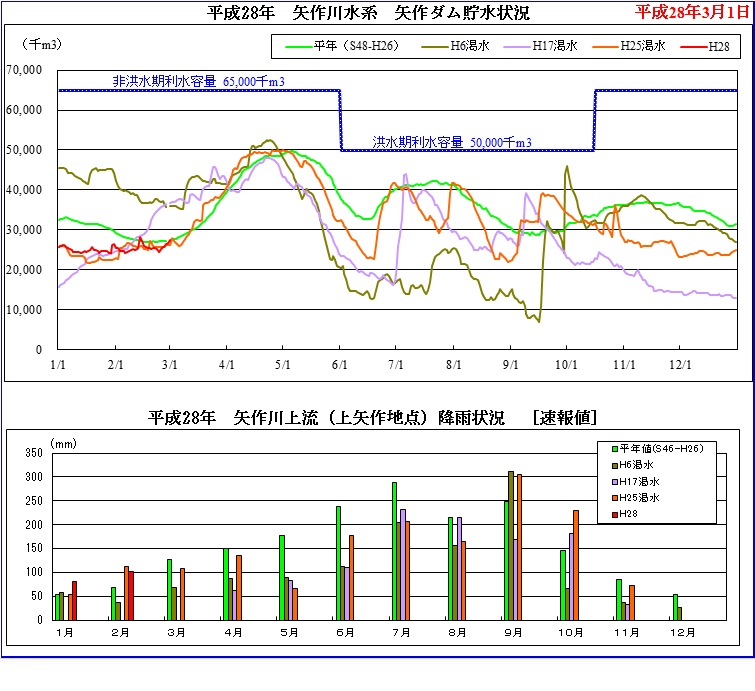Click y-axis value 40,000
The height and width of the screenshot is (691, 755).
(24, 190)
